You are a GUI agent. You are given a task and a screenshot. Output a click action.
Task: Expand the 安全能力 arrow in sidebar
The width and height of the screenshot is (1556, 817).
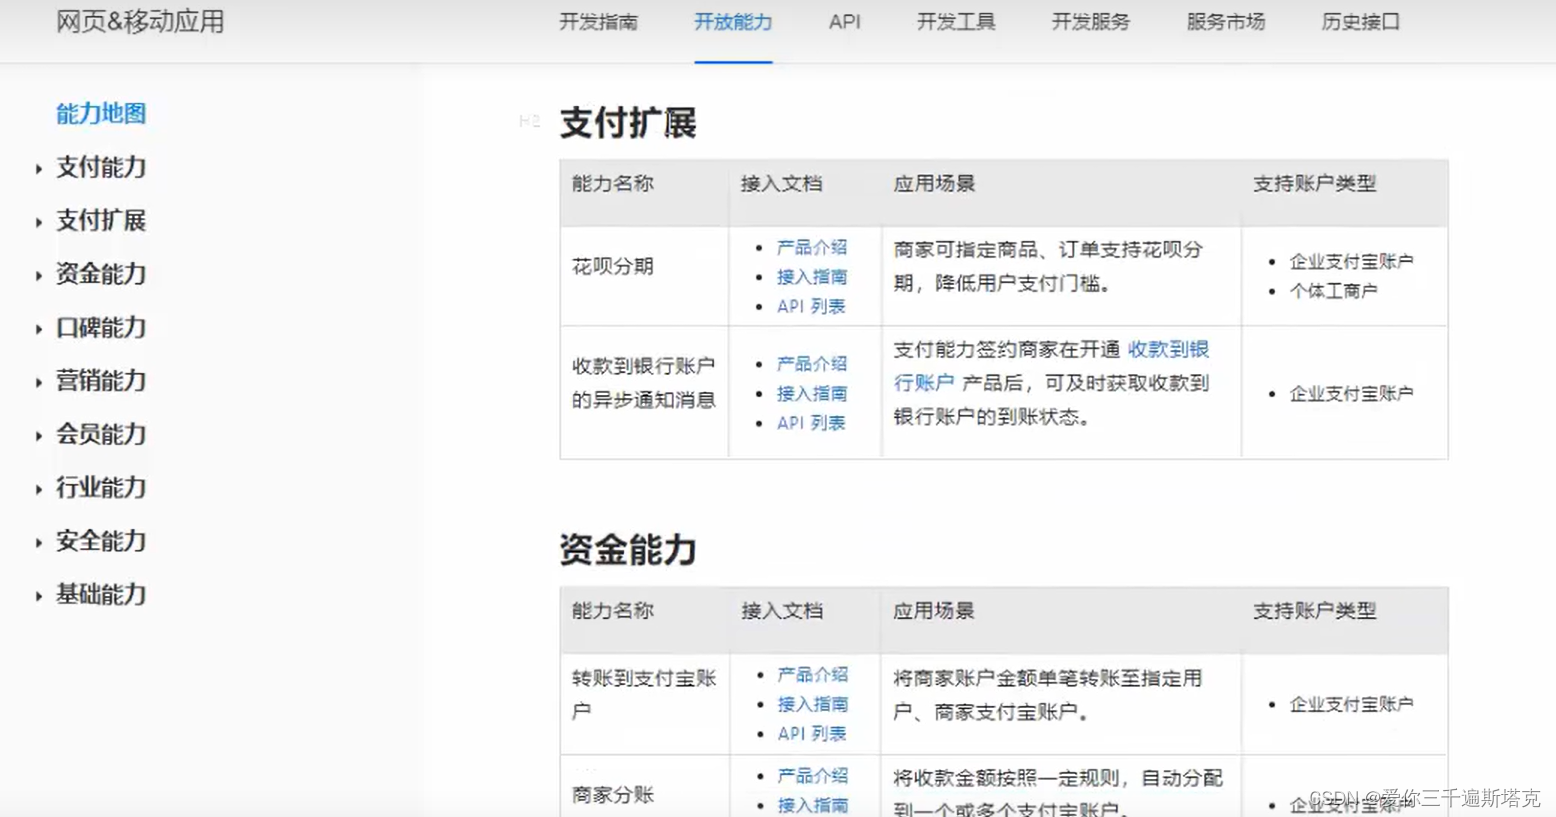point(38,543)
